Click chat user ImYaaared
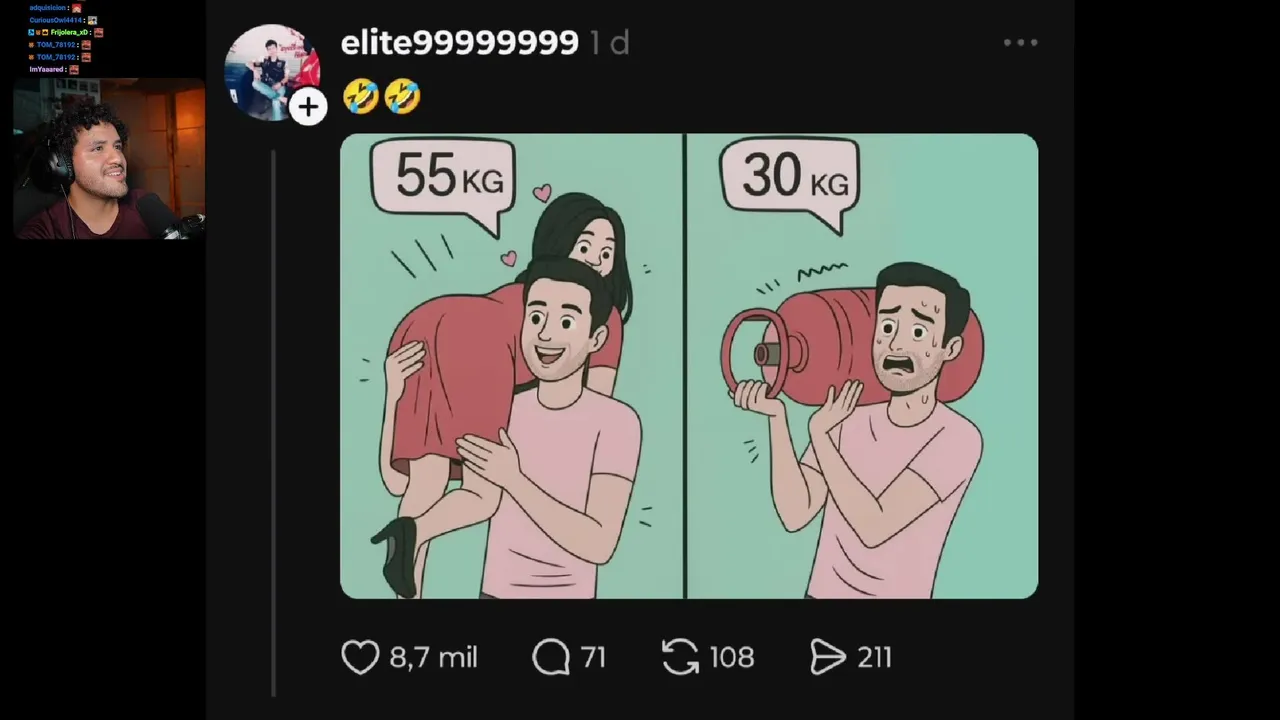Viewport: 1280px width, 720px height. pyautogui.click(x=46, y=69)
